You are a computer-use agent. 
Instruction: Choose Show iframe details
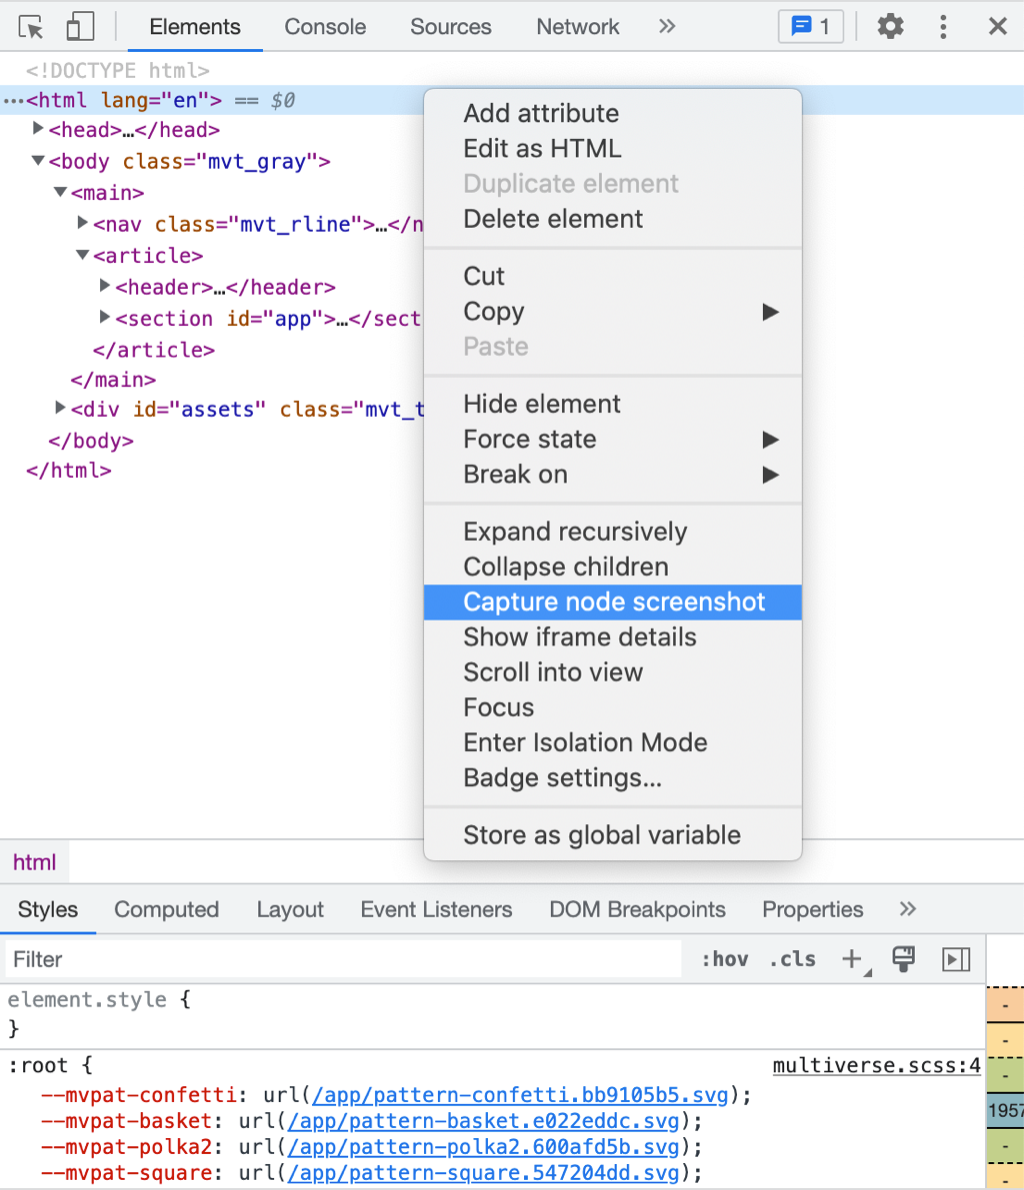pyautogui.click(x=613, y=637)
